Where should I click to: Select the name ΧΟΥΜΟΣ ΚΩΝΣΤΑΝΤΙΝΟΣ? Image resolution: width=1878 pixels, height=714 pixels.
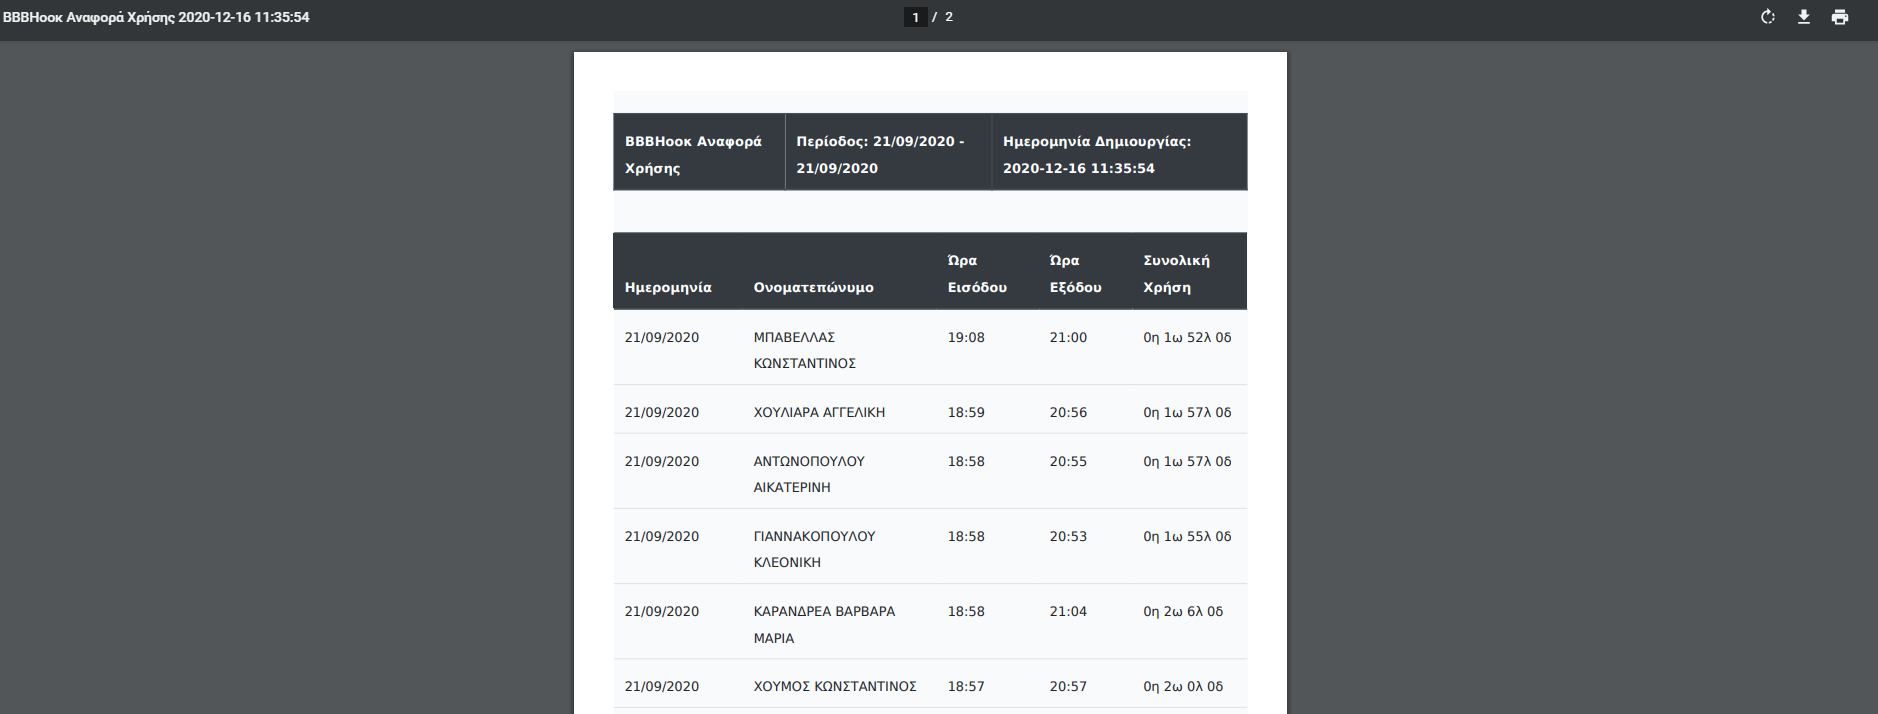835,686
